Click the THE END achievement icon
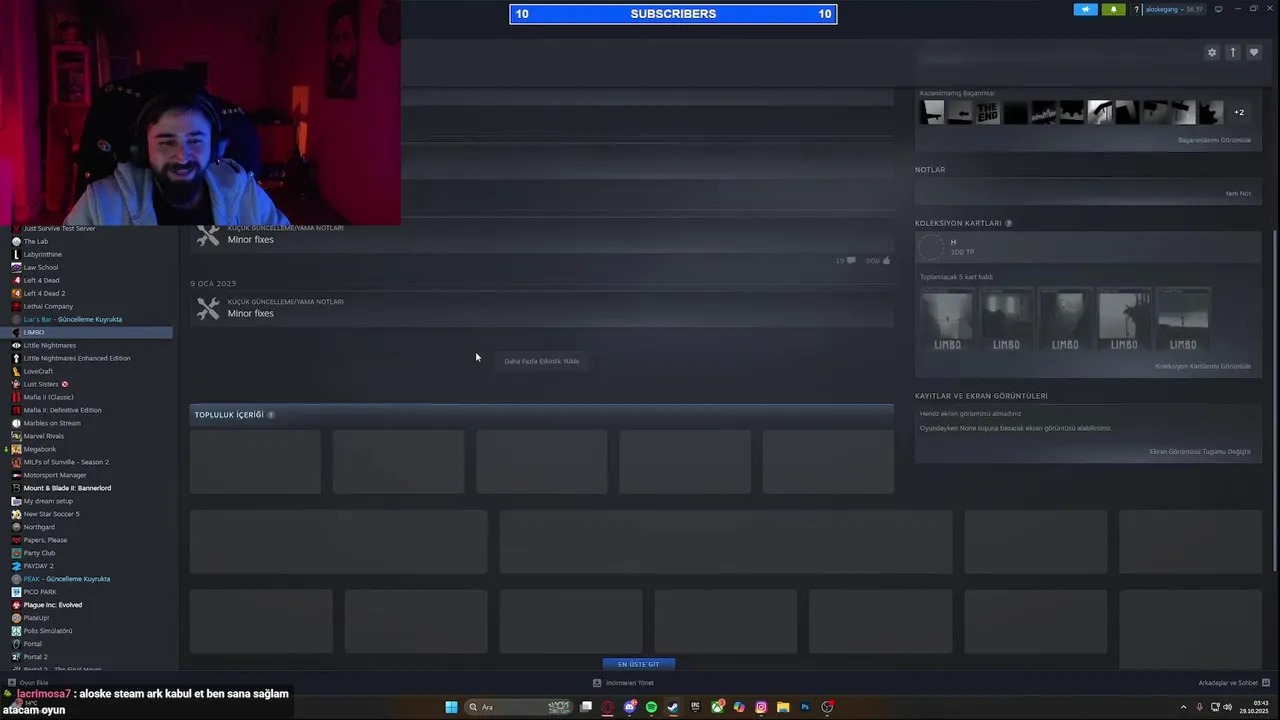This screenshot has height=720, width=1280. tap(987, 112)
